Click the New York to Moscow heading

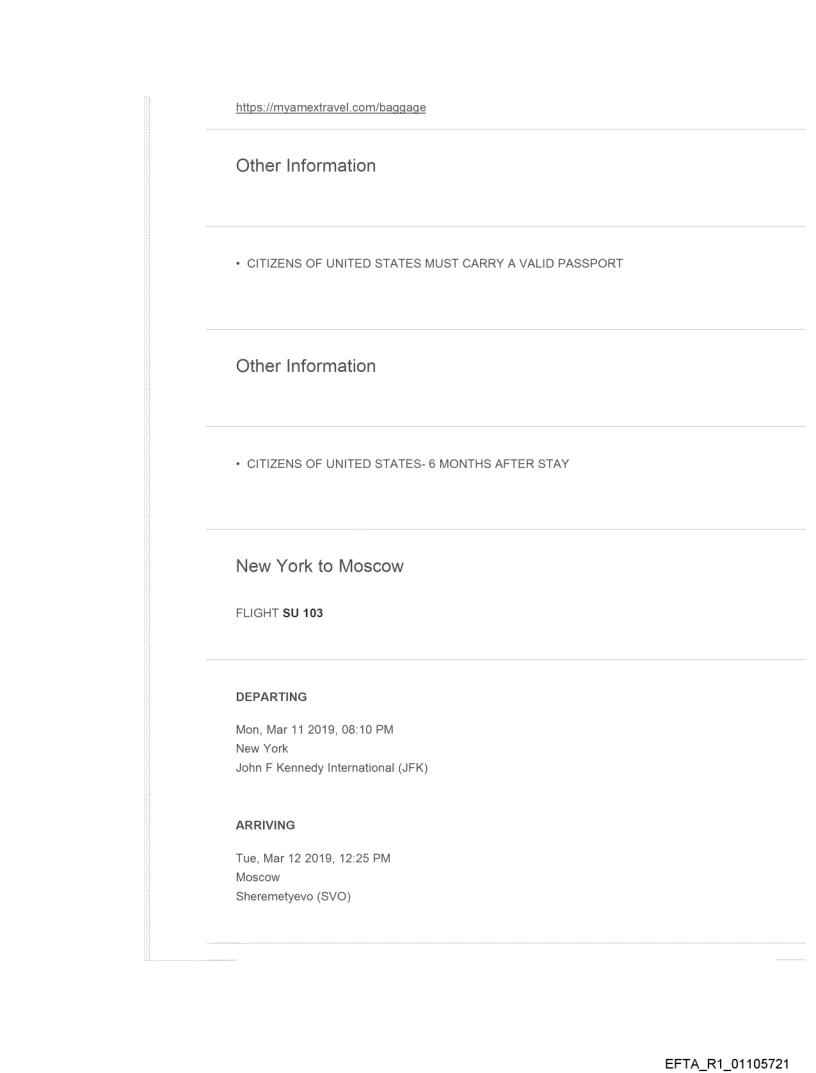320,566
